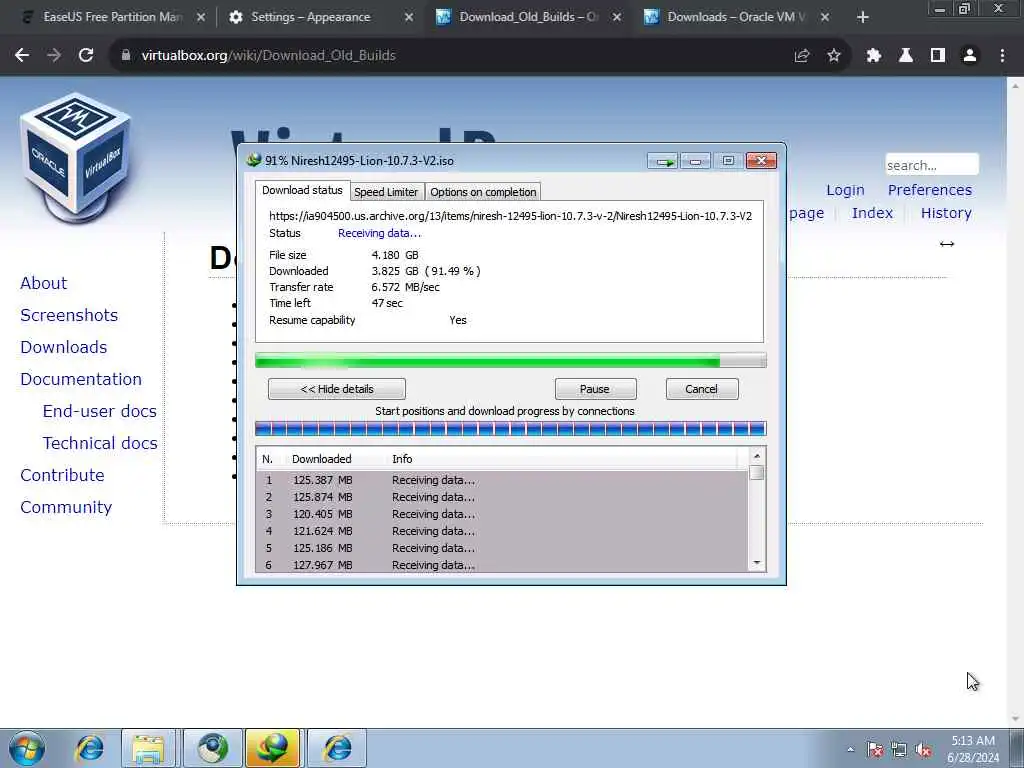Viewport: 1024px width, 768px height.
Task: Click the site lock icon in address bar
Action: [125, 56]
